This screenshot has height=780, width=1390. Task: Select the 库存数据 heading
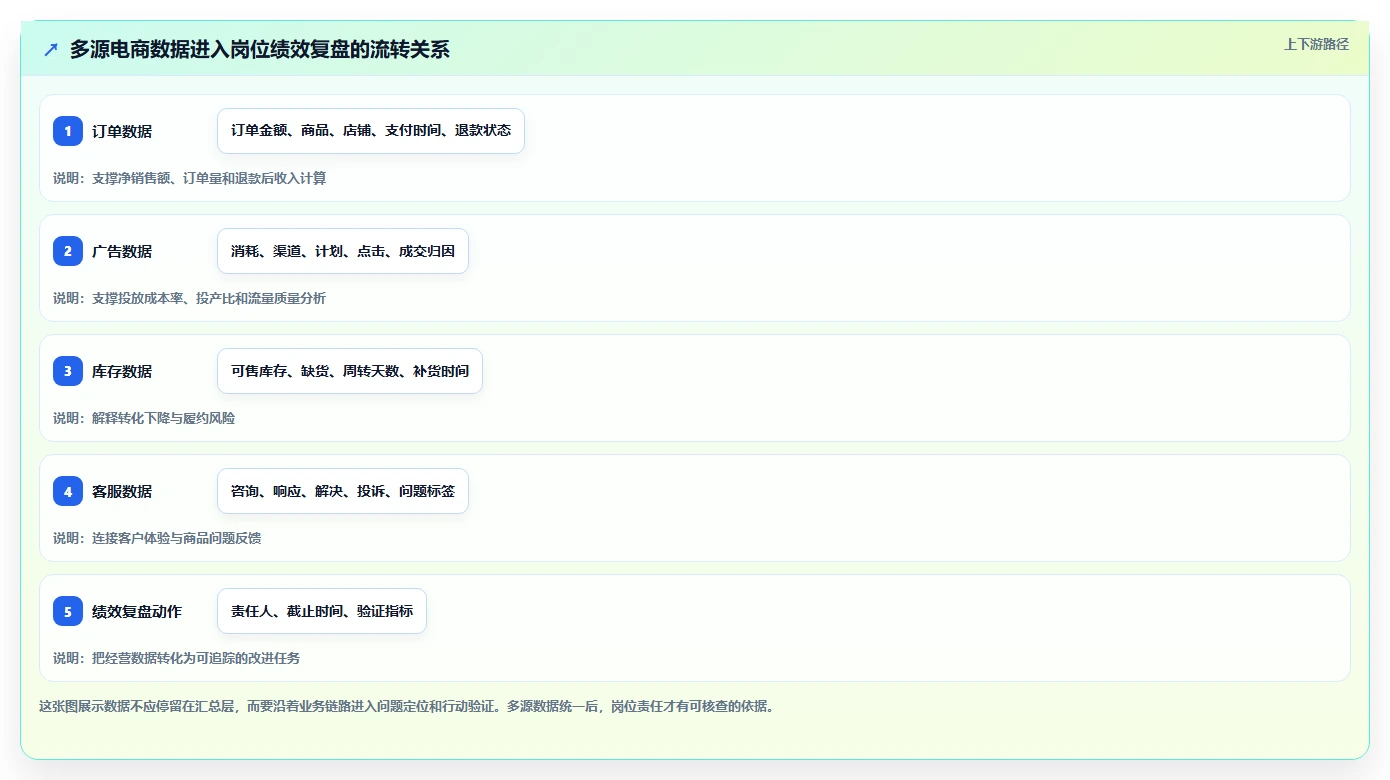[122, 371]
